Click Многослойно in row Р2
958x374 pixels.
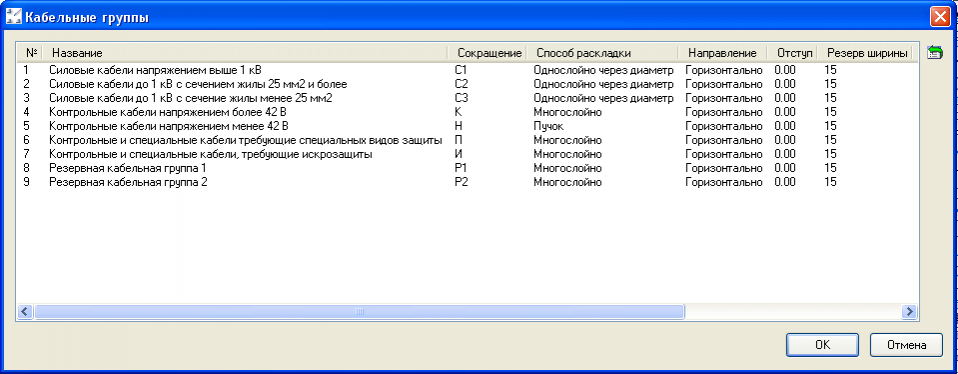tap(568, 182)
